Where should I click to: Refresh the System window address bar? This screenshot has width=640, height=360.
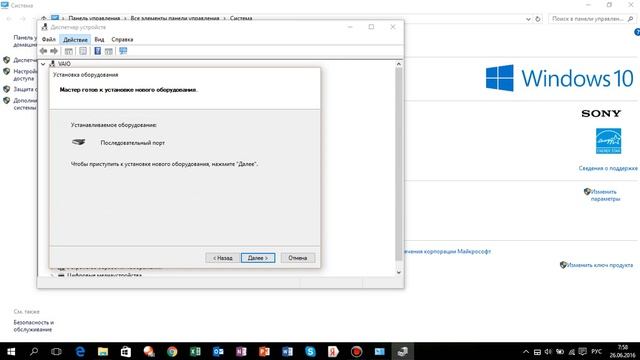click(x=538, y=19)
